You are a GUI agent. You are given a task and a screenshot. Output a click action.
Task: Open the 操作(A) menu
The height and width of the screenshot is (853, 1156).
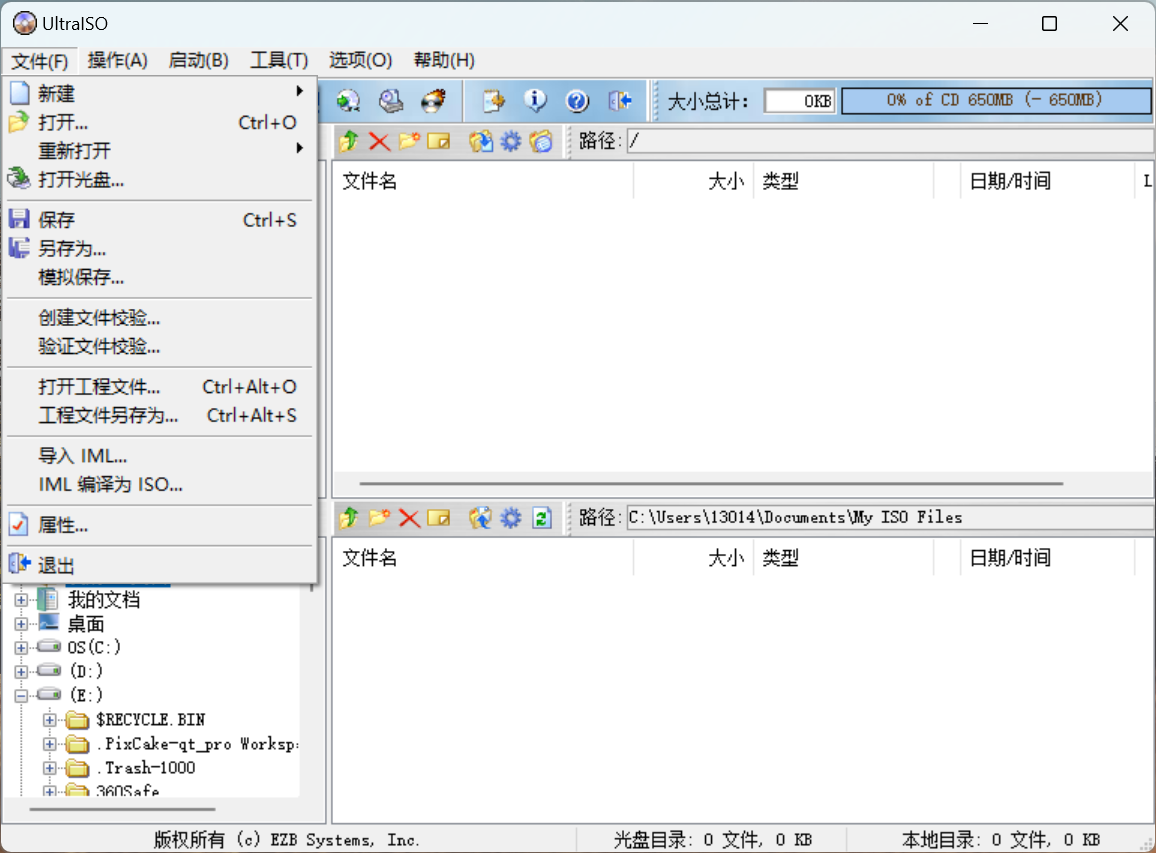(117, 60)
